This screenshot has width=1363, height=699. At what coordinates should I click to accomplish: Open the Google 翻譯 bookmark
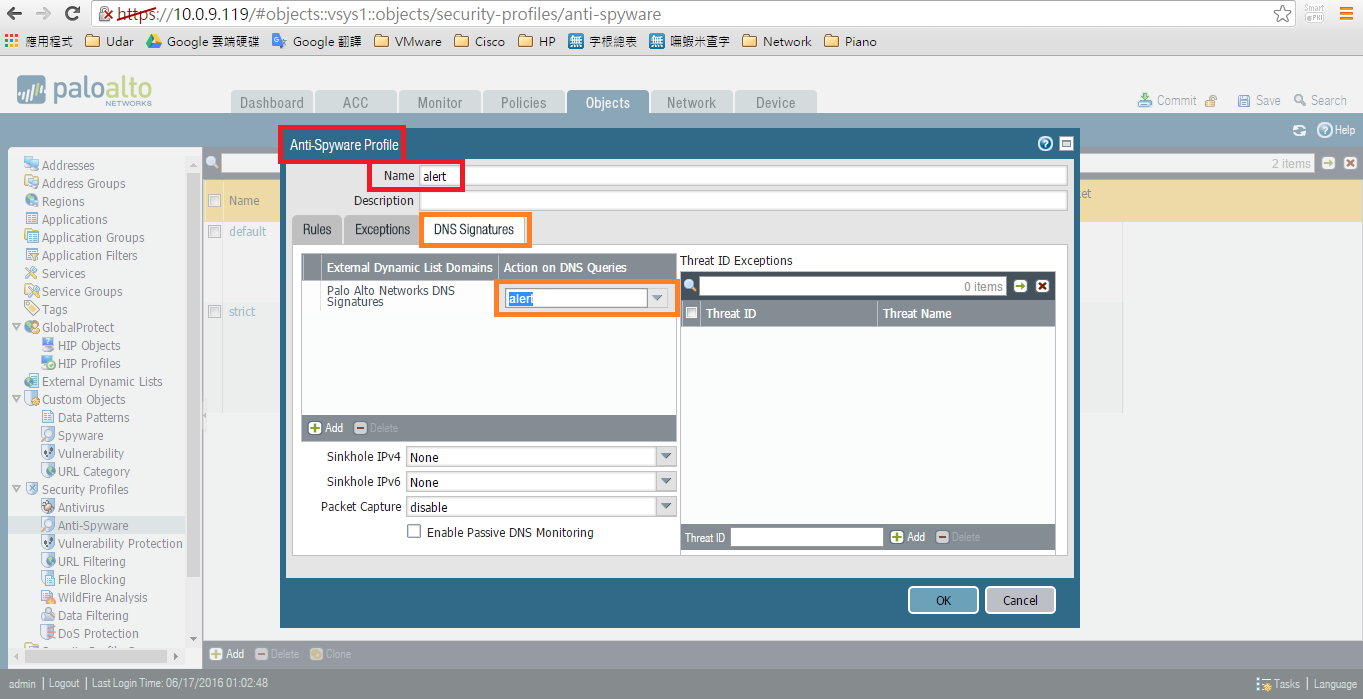point(316,42)
